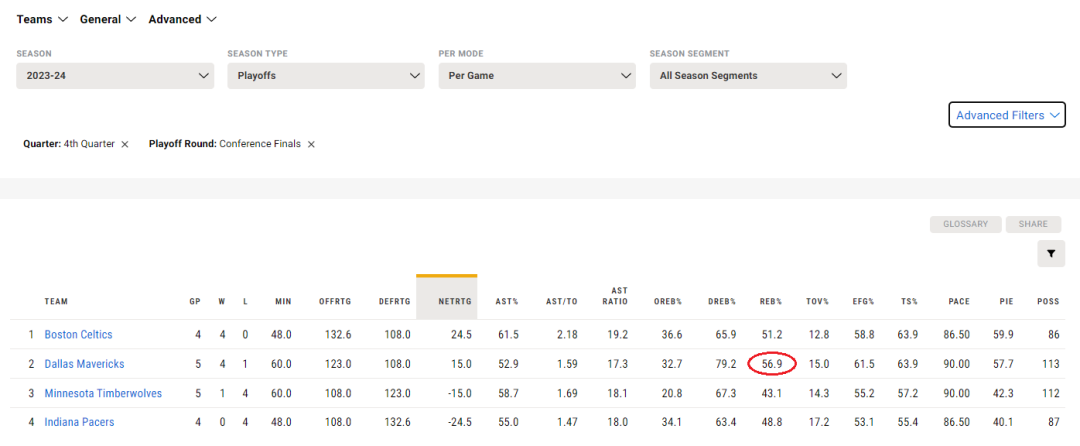Image resolution: width=1080 pixels, height=446 pixels.
Task: Open the Season Type Playoffs dropdown
Action: tap(326, 76)
